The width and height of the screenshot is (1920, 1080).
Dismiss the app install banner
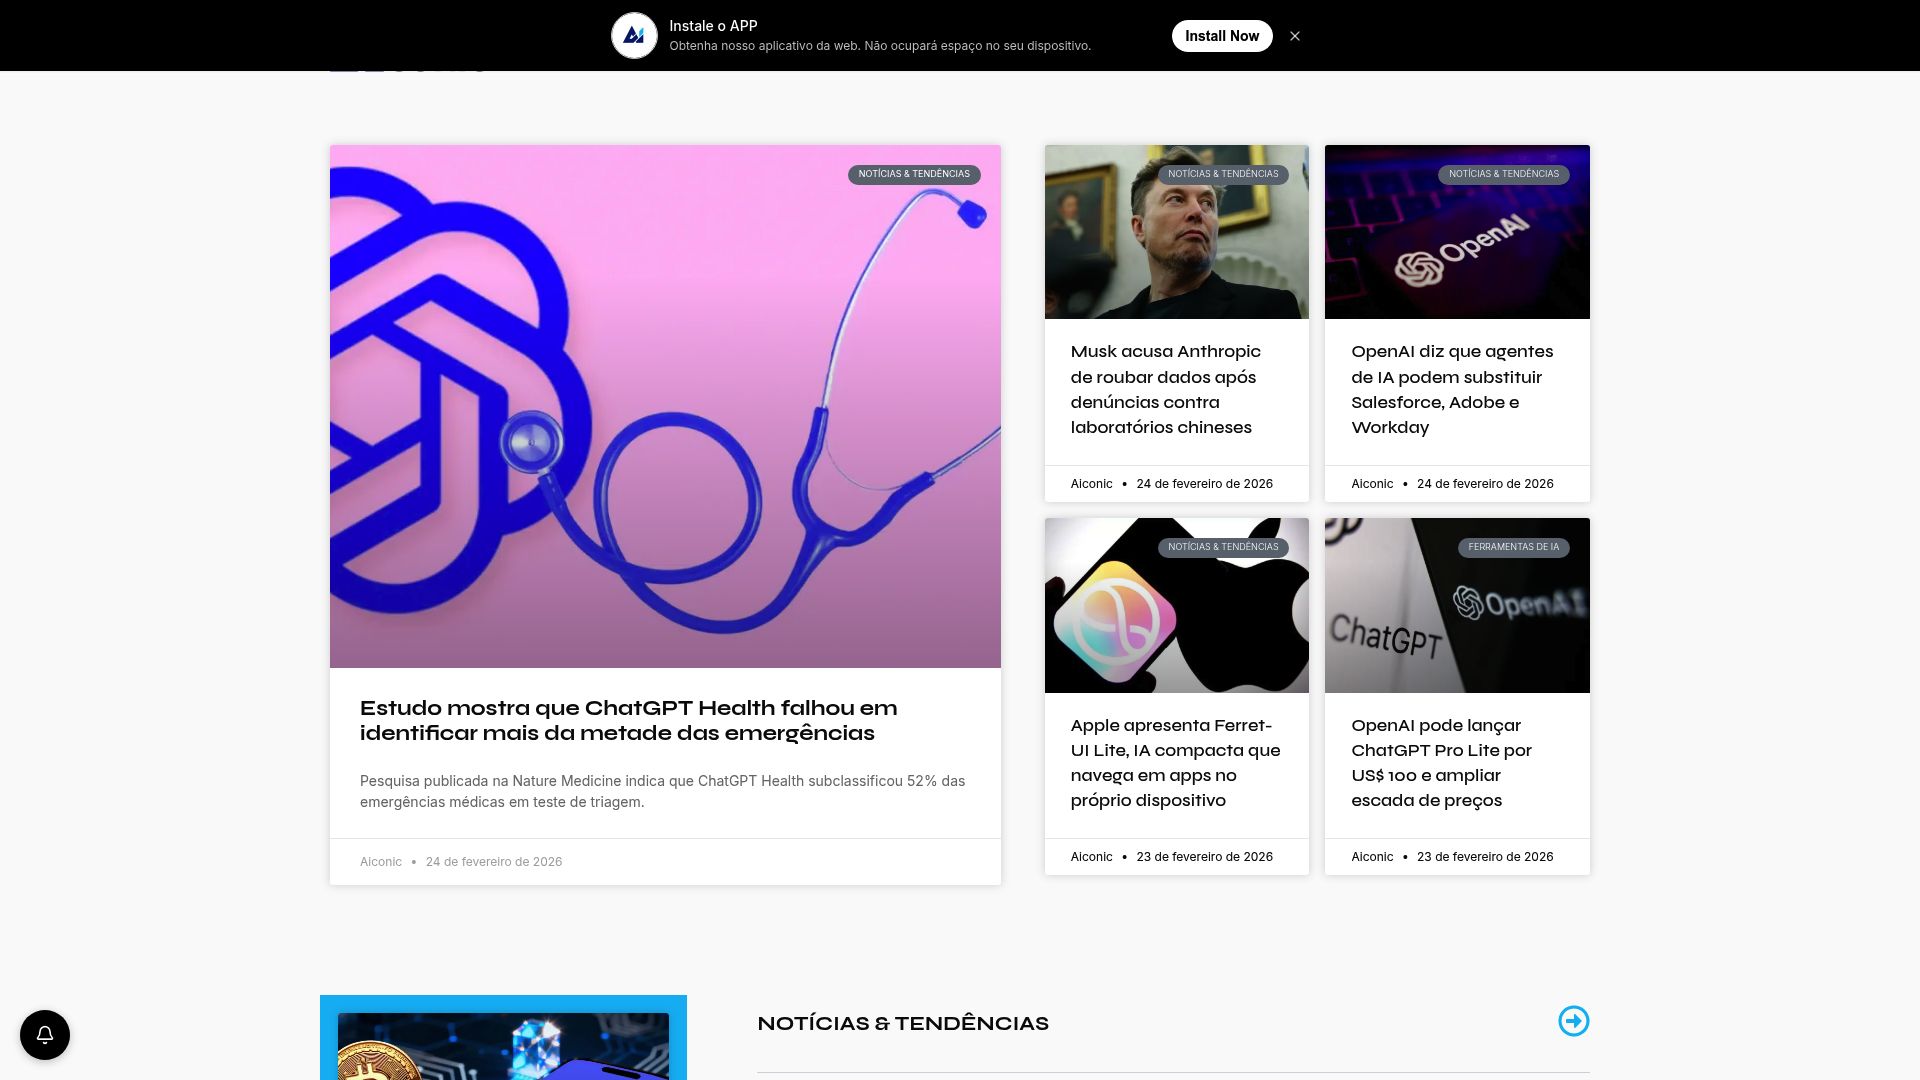[x=1295, y=36]
